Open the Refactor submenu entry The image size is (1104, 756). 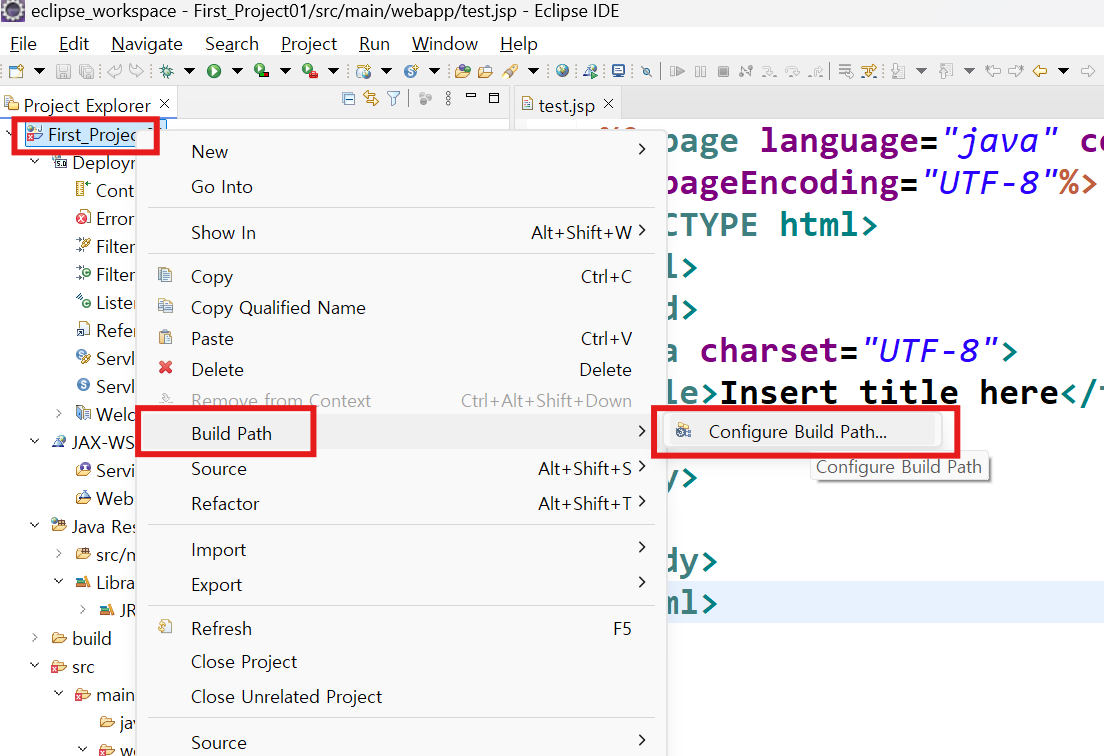click(x=401, y=503)
